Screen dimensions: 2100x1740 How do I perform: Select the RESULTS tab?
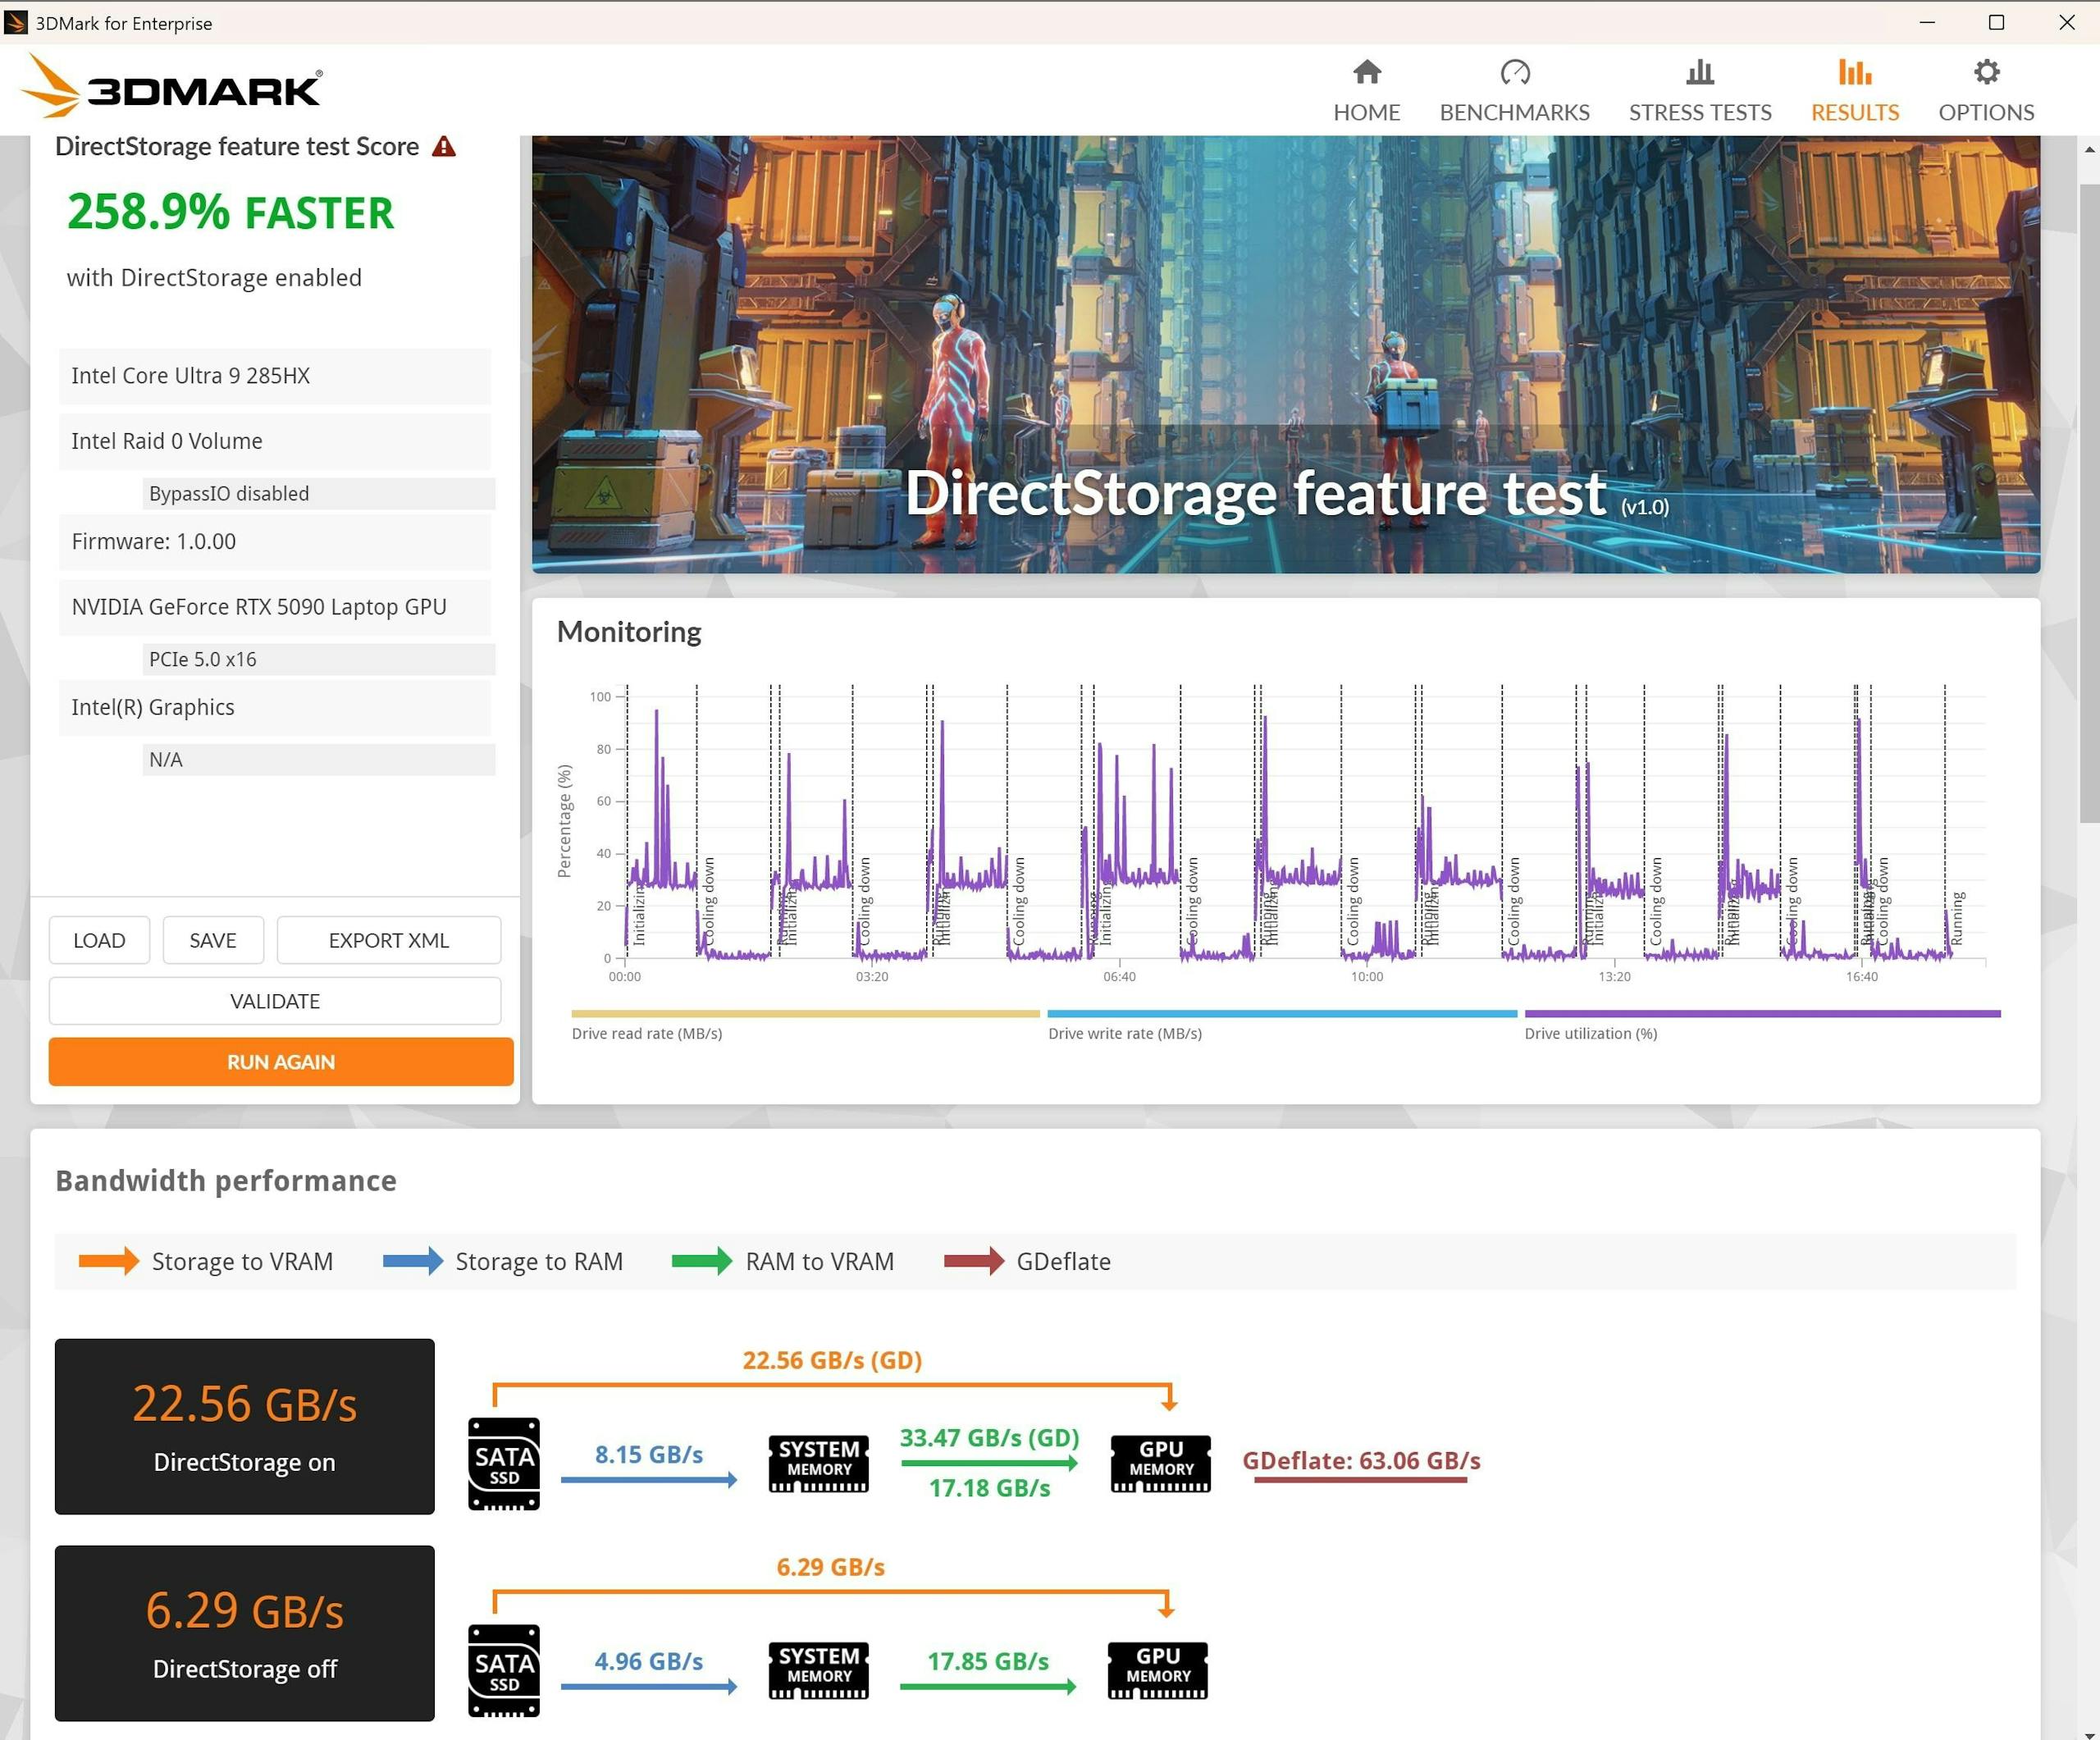[1854, 91]
